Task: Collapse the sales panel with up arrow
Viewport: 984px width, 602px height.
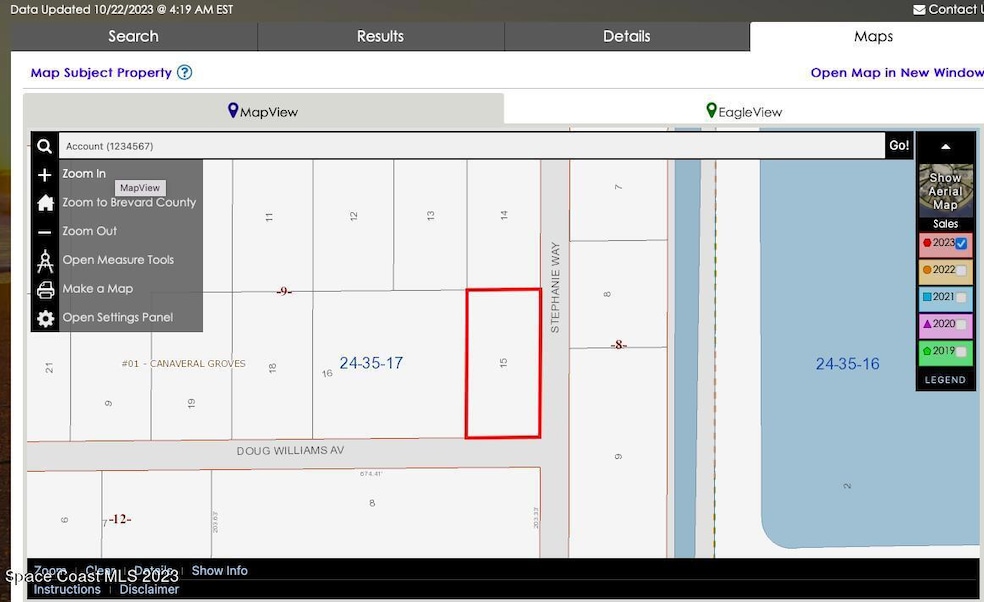Action: [x=945, y=147]
